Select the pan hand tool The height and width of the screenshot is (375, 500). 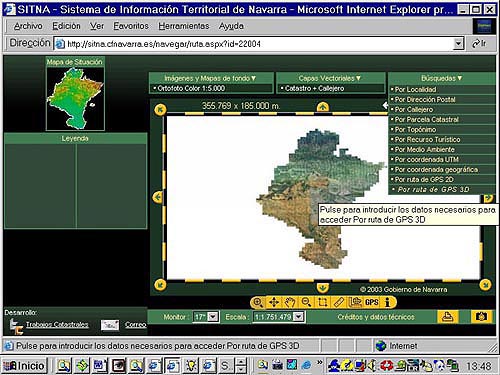pos(290,303)
